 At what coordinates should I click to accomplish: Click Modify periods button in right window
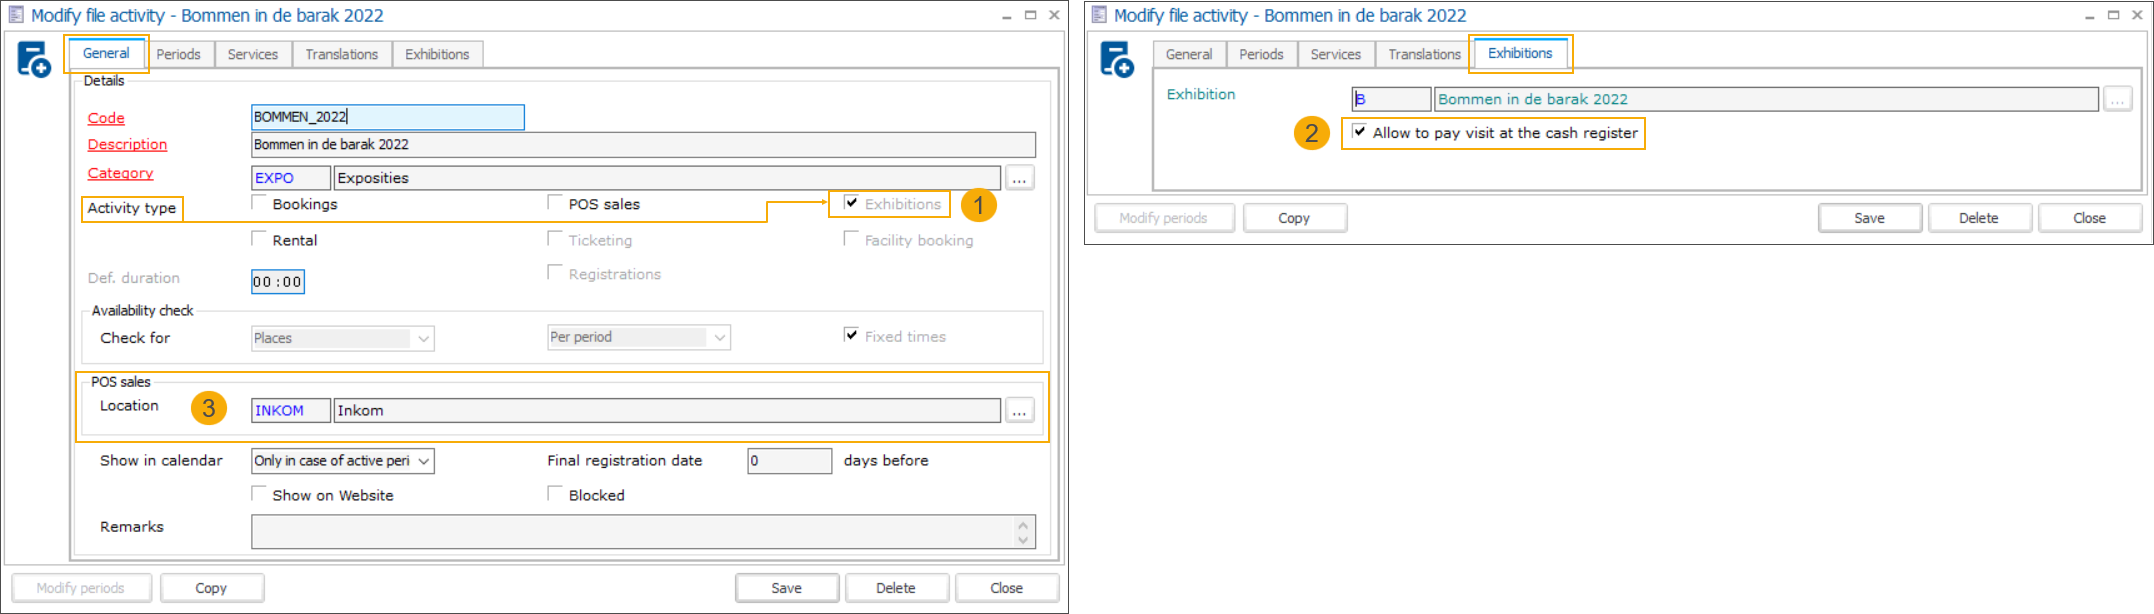click(1164, 218)
